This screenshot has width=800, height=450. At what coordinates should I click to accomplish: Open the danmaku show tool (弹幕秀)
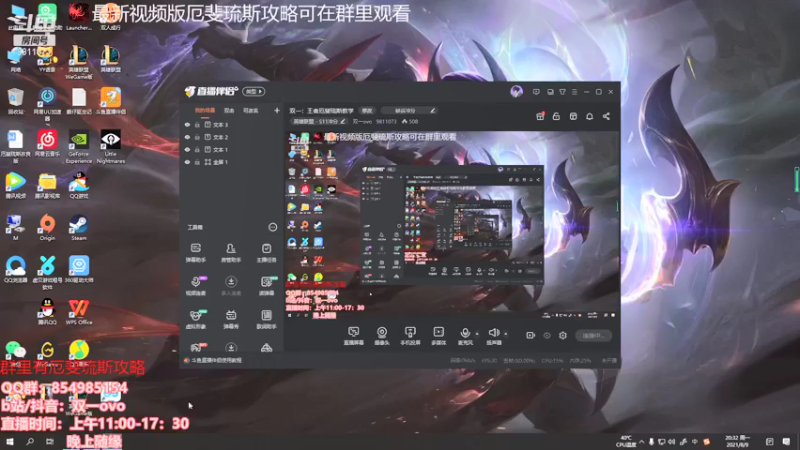(x=231, y=319)
